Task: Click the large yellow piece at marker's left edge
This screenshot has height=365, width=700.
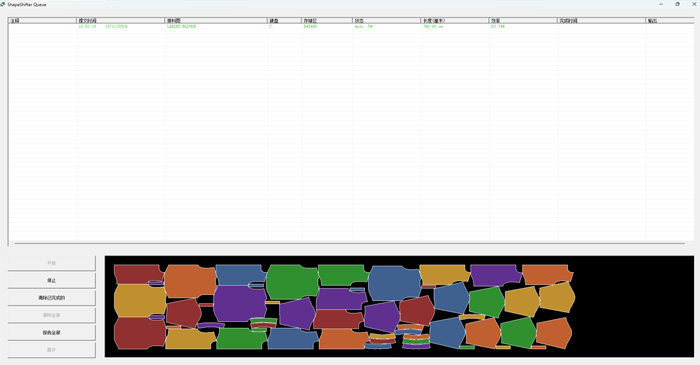Action: [x=140, y=301]
